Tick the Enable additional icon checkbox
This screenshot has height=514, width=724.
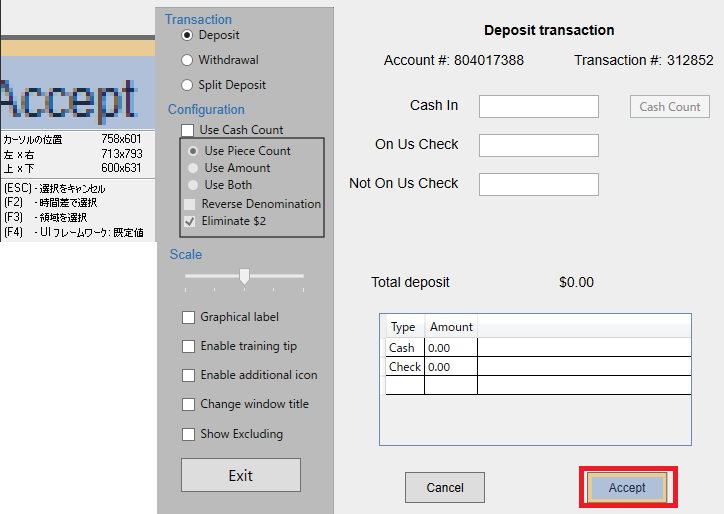(188, 375)
